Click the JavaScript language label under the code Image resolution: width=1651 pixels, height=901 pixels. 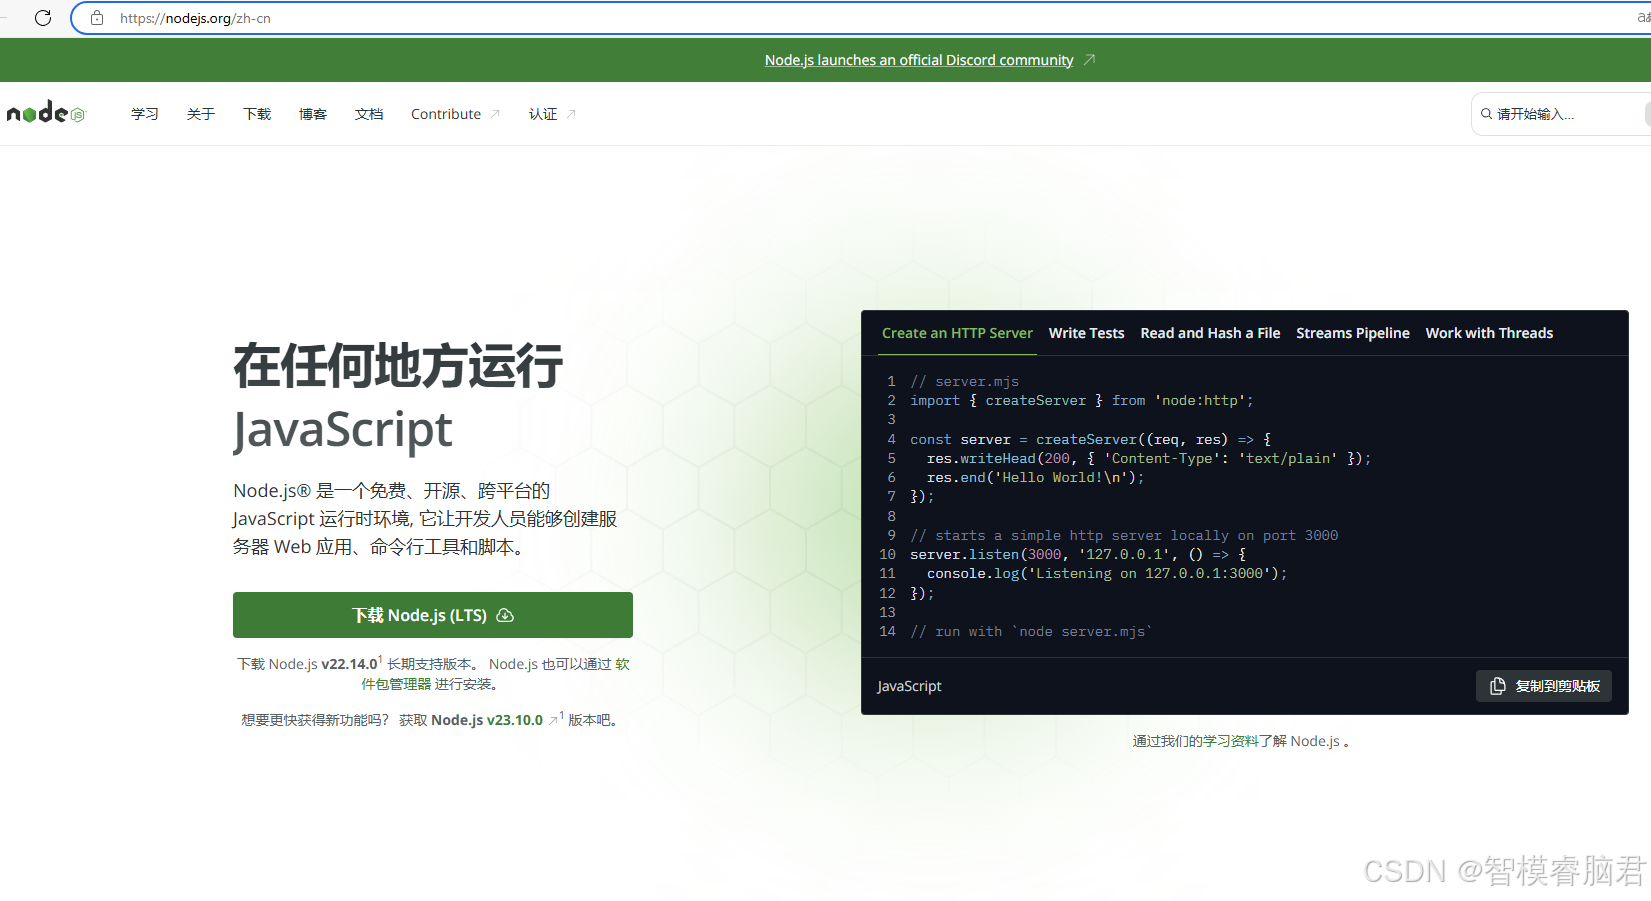point(909,686)
